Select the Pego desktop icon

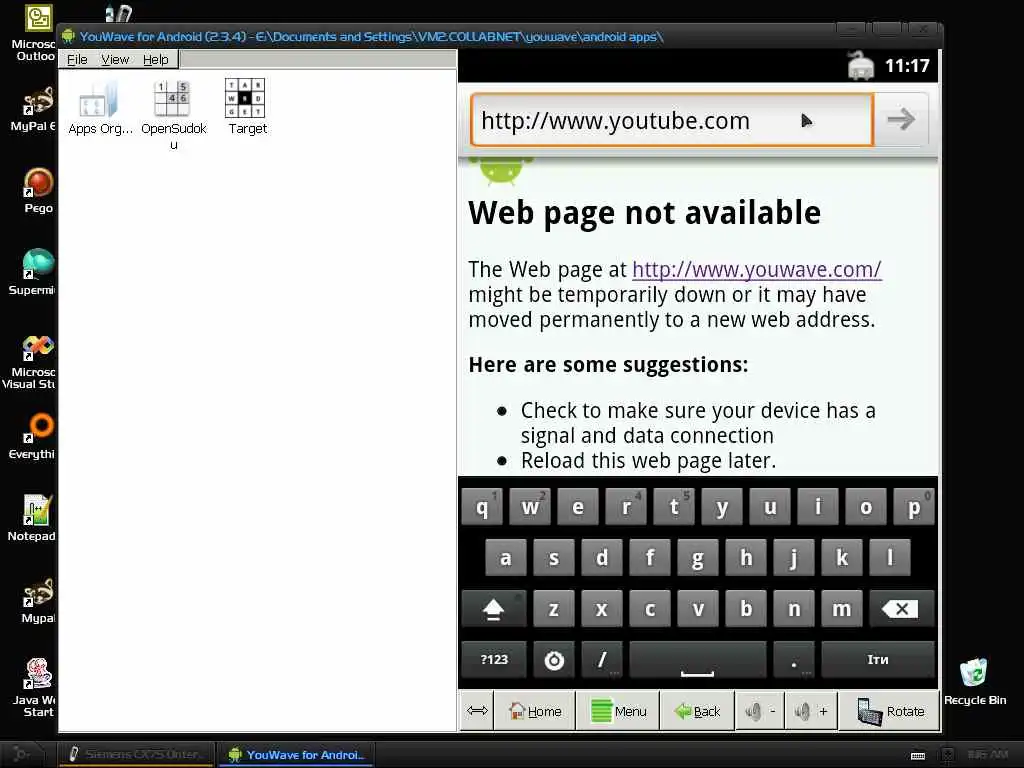[38, 191]
